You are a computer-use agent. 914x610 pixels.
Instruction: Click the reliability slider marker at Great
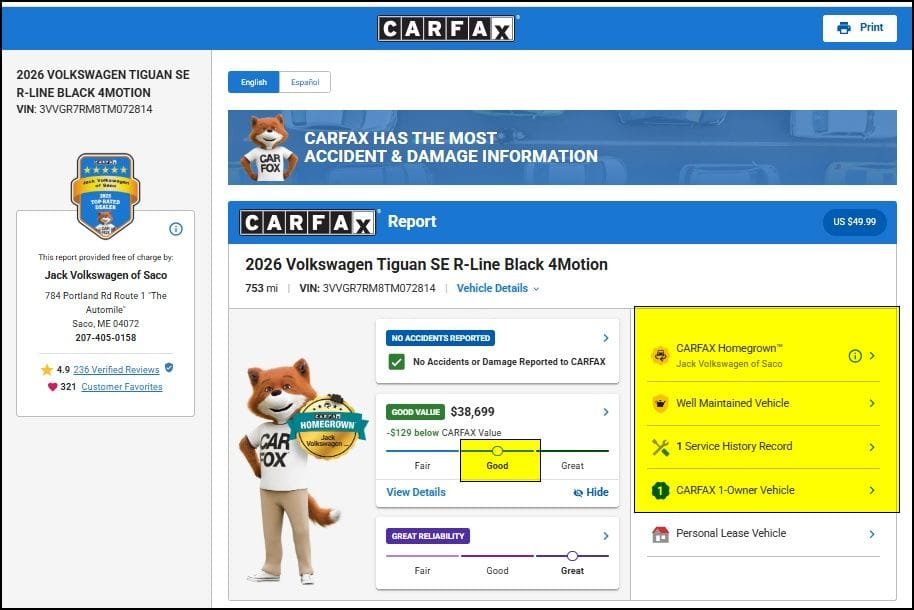pos(572,556)
